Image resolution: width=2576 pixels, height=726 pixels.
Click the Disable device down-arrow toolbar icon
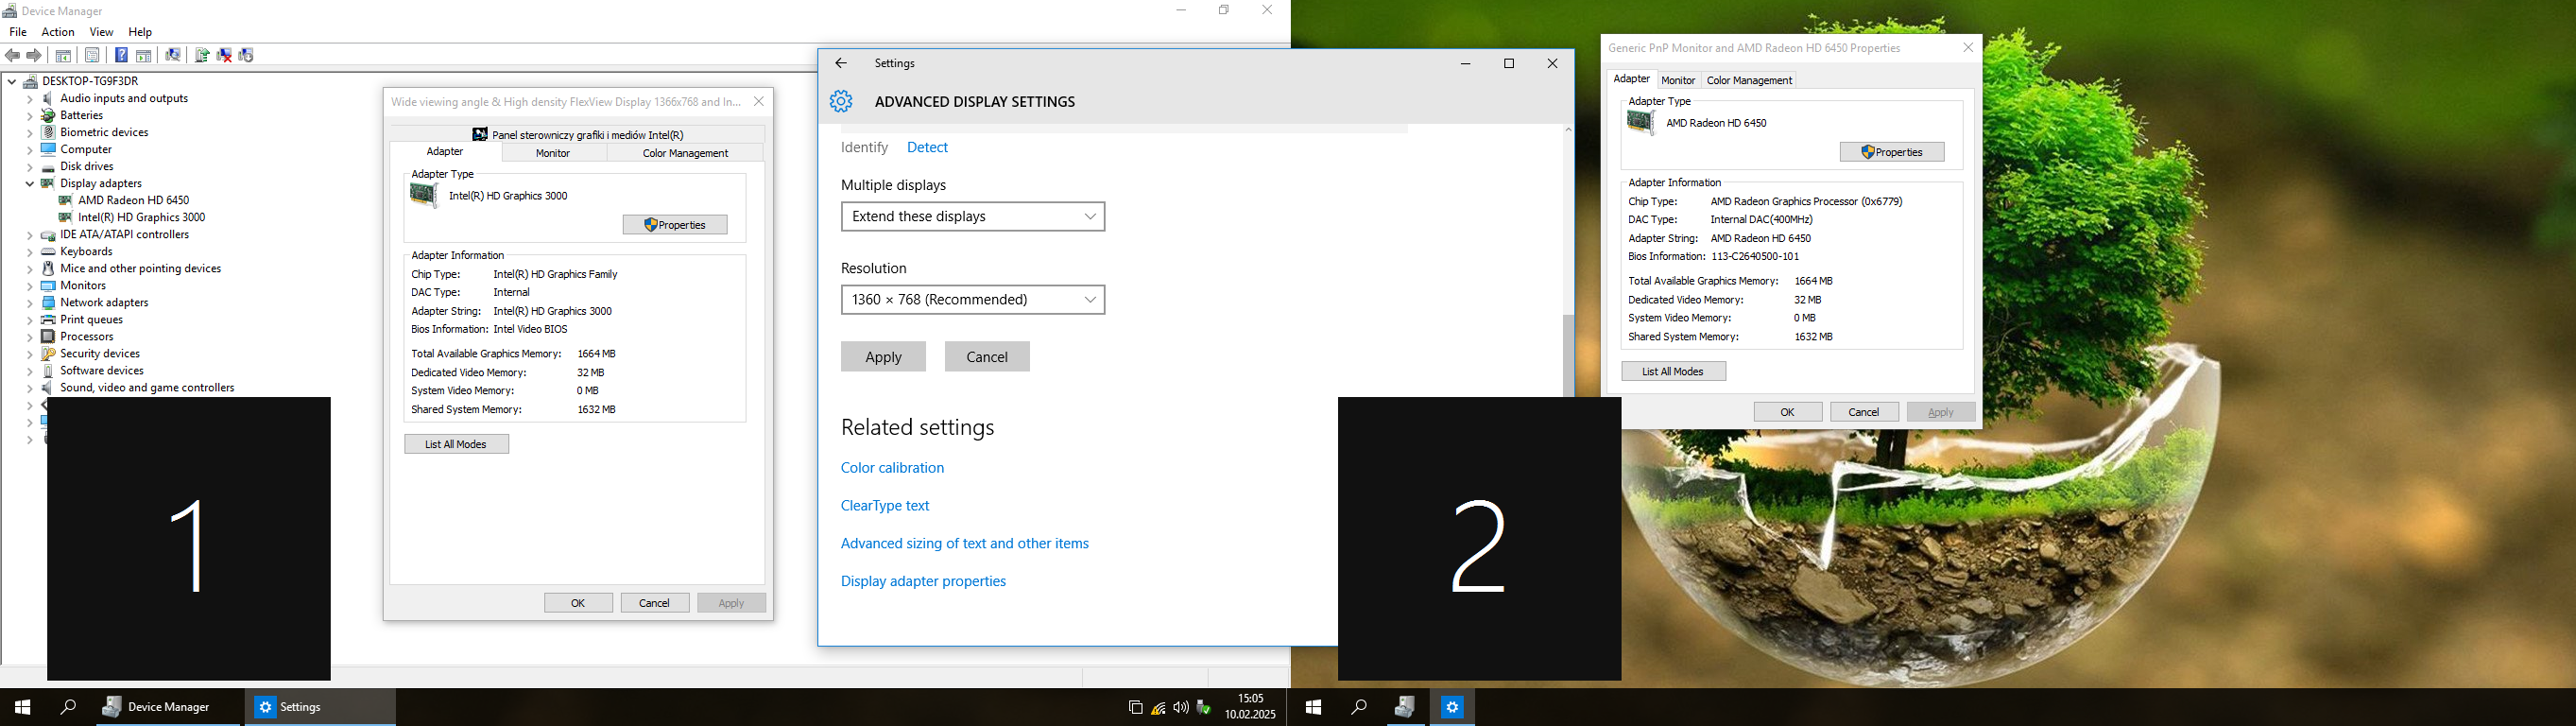(246, 56)
